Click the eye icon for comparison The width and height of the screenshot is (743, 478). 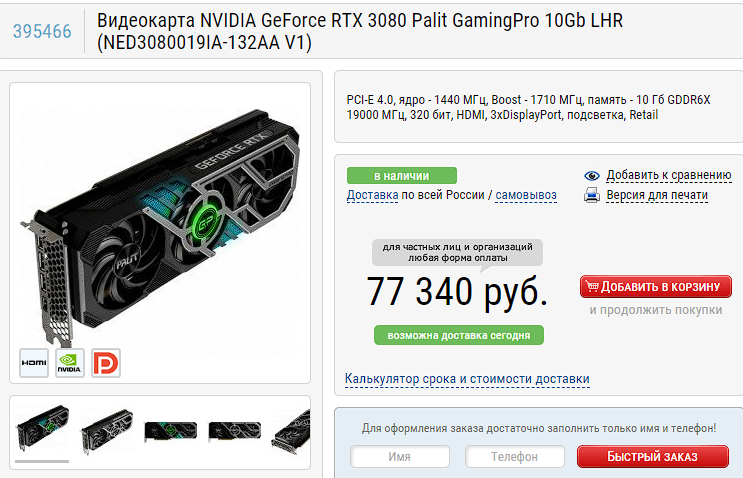592,176
